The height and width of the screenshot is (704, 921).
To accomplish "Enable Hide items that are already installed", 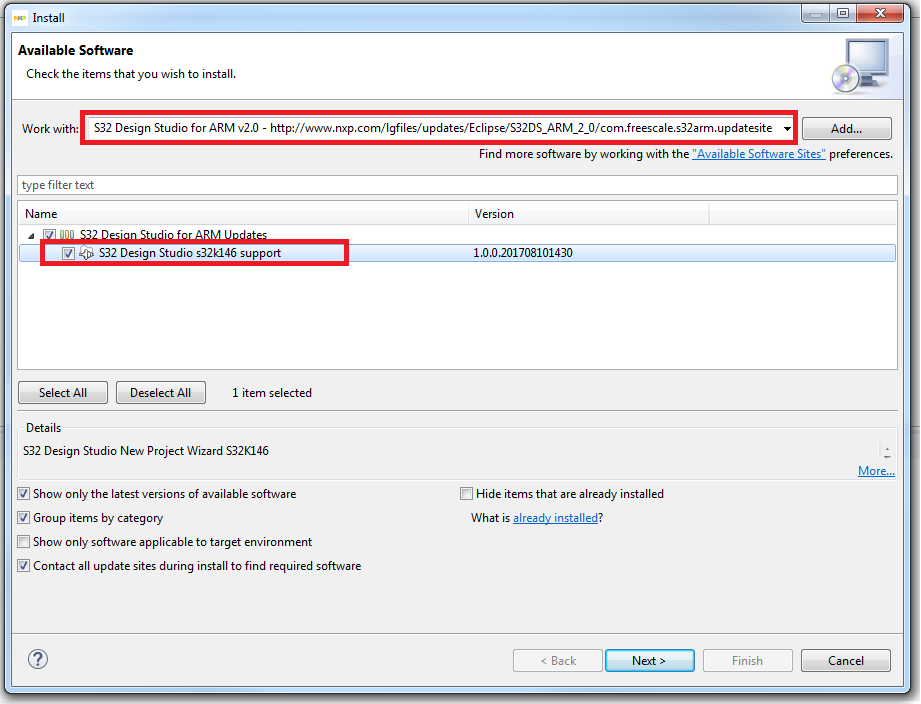I will (466, 494).
